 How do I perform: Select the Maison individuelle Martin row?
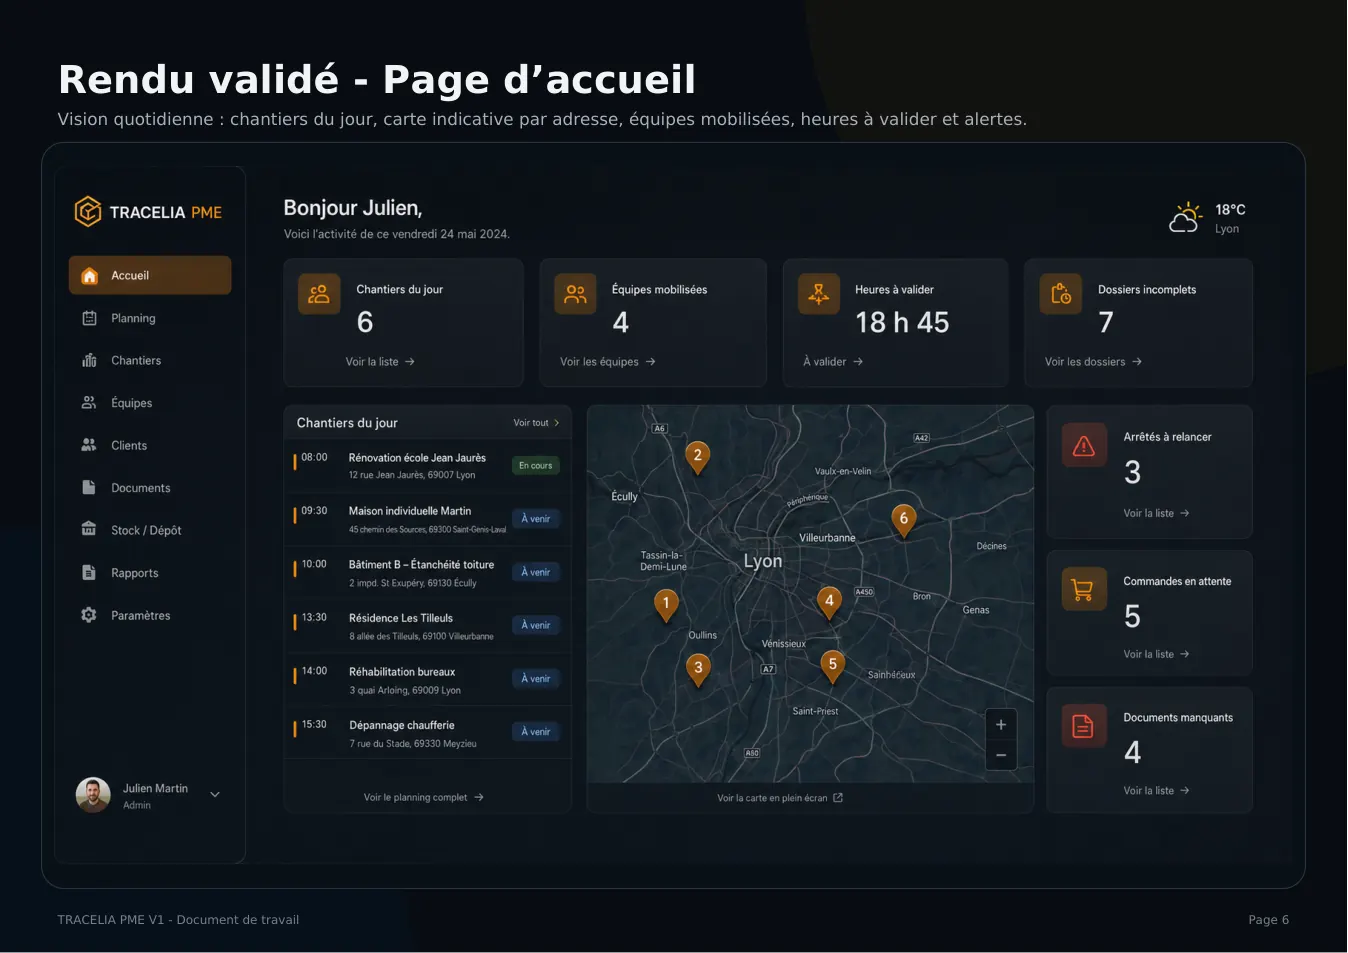(x=428, y=519)
